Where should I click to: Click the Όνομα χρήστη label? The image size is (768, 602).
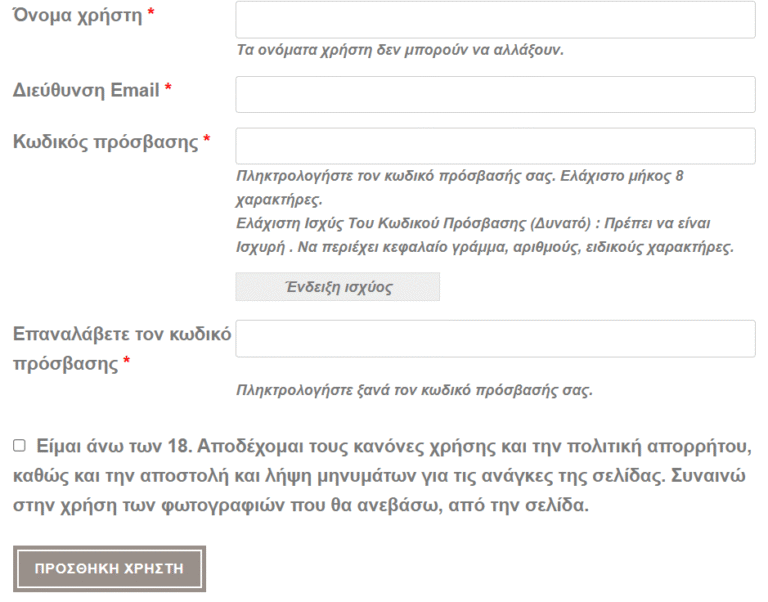click(77, 15)
